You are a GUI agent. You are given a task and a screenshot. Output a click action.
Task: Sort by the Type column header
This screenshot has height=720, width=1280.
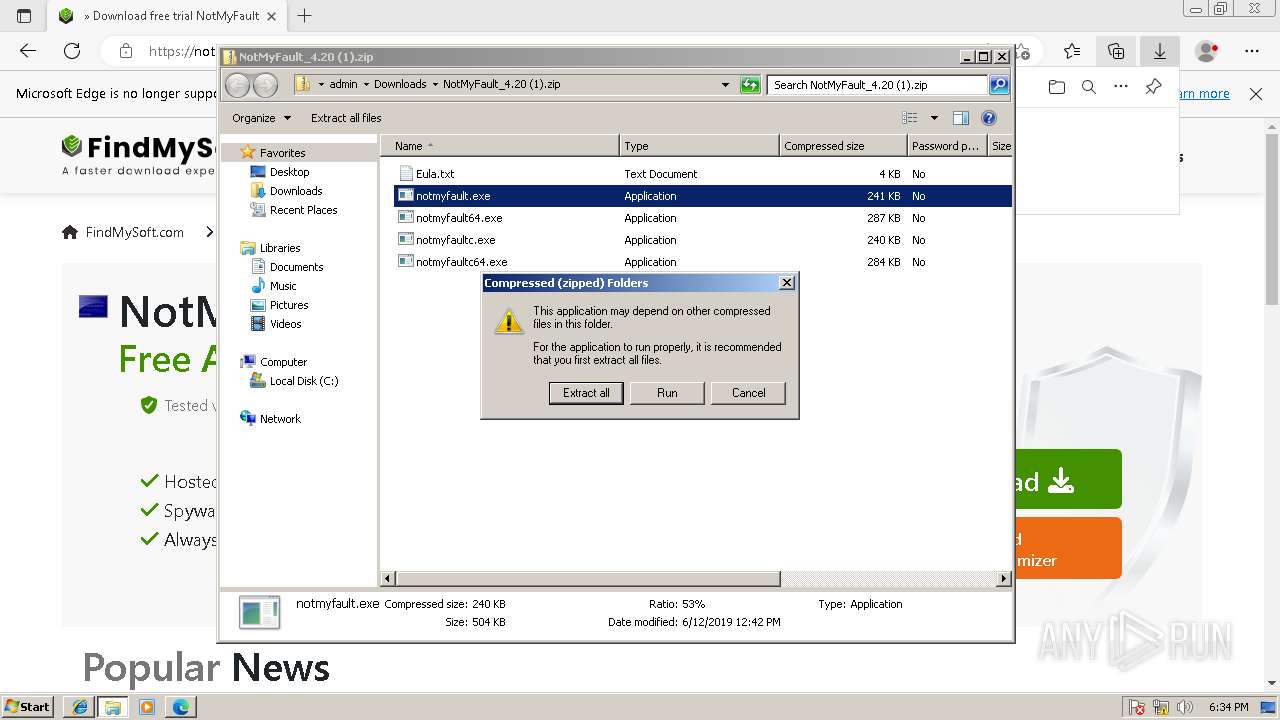click(699, 146)
